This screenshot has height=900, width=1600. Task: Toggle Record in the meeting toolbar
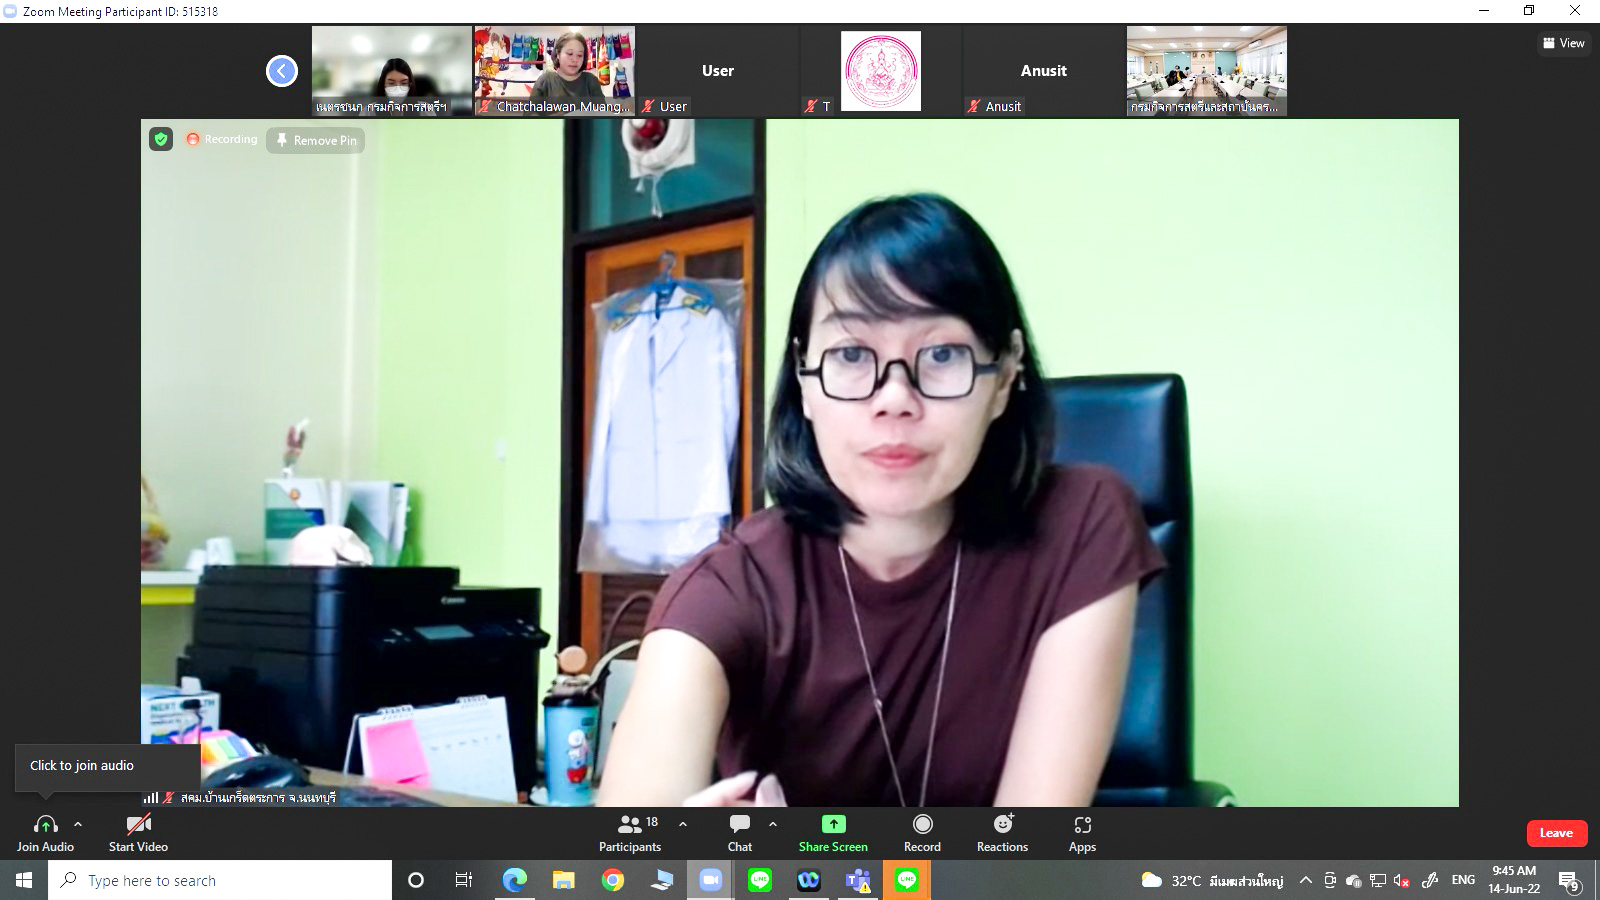click(922, 833)
